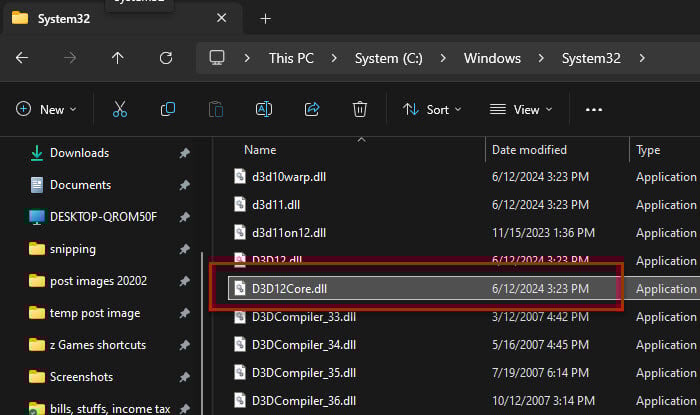The height and width of the screenshot is (415, 700).
Task: Click the d3d11on12.dll file icon
Action: (240, 232)
